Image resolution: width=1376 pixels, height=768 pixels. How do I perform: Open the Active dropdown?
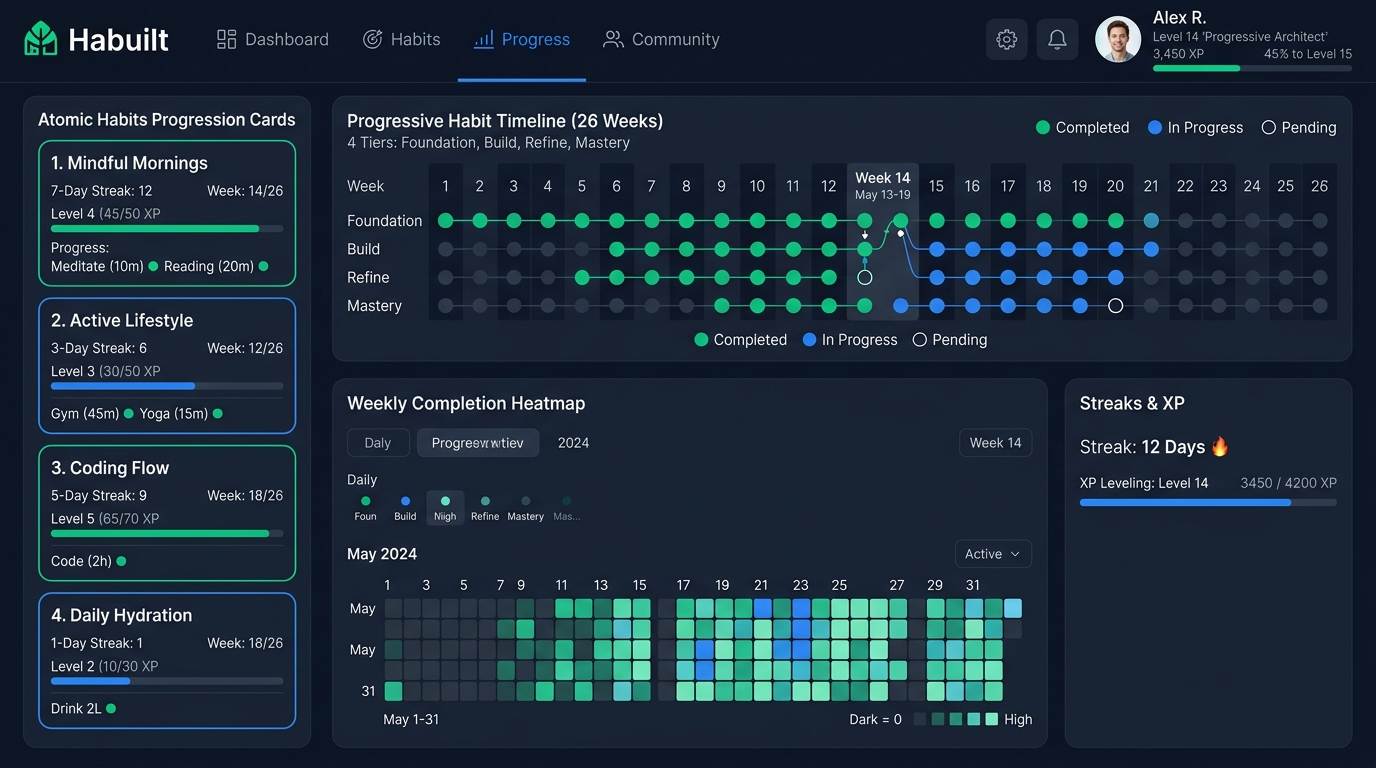[x=993, y=554]
